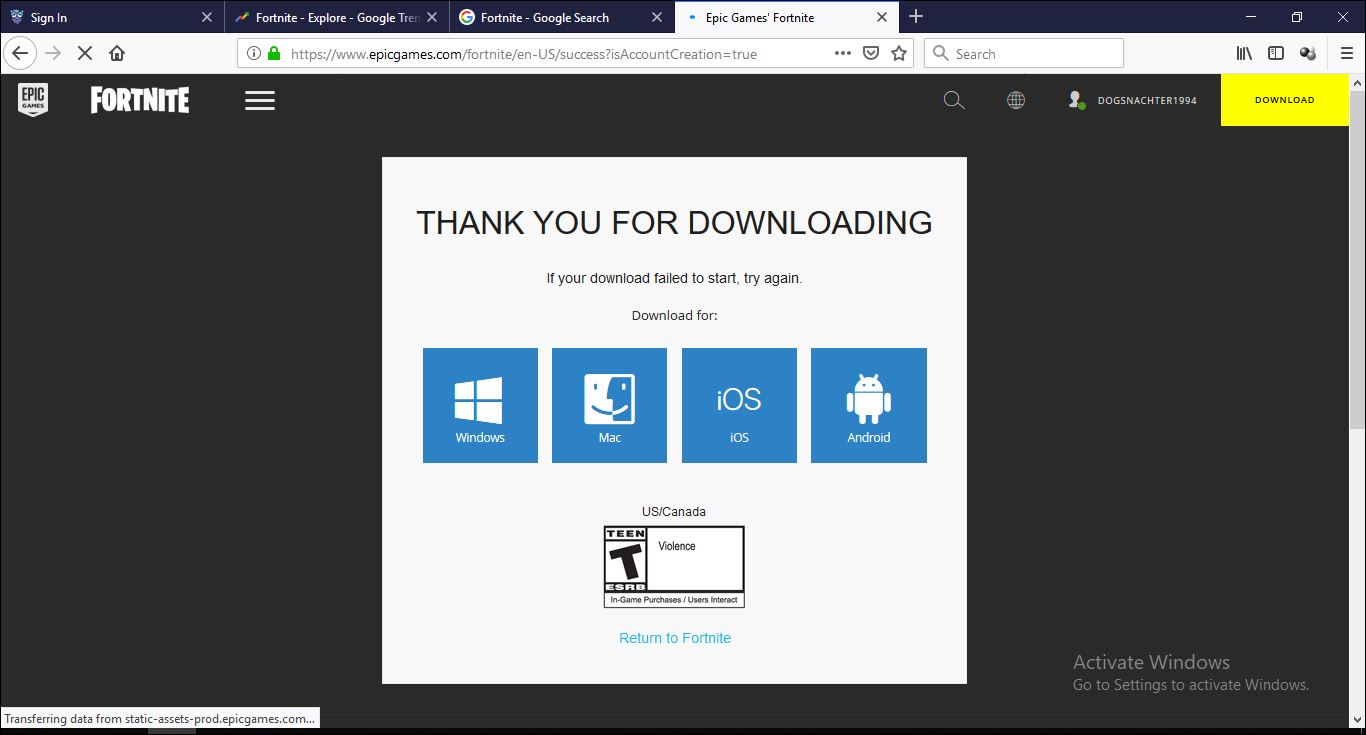The height and width of the screenshot is (735, 1366).
Task: Bookmark this page with the star
Action: click(899, 54)
